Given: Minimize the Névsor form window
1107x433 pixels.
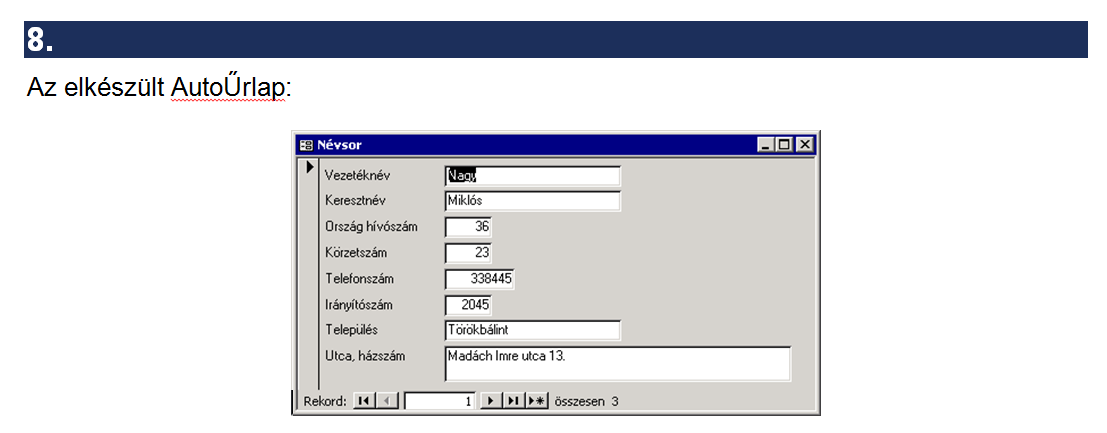Looking at the screenshot, I should (767, 144).
